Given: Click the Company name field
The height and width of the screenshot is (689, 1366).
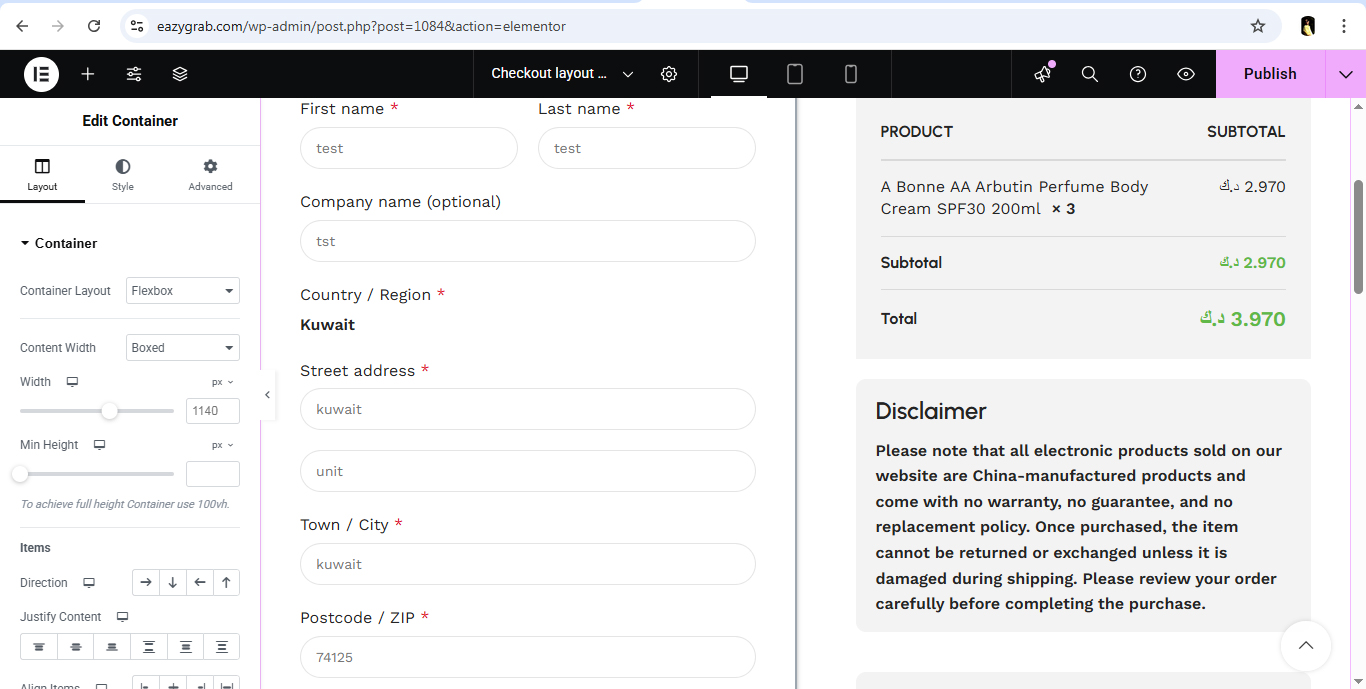Looking at the screenshot, I should click(528, 241).
